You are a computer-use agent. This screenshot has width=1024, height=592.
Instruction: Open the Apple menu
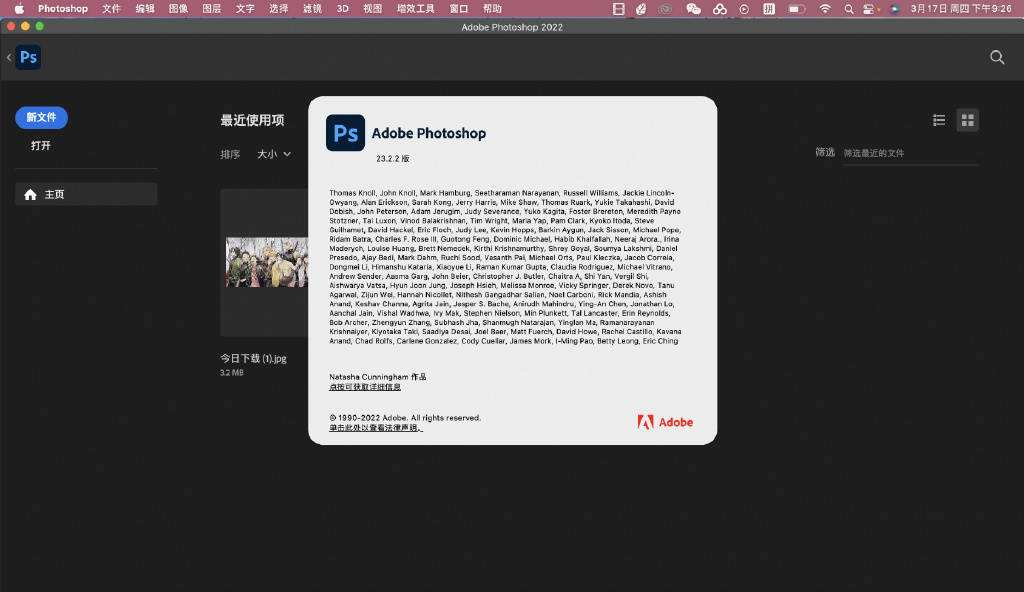tap(19, 8)
